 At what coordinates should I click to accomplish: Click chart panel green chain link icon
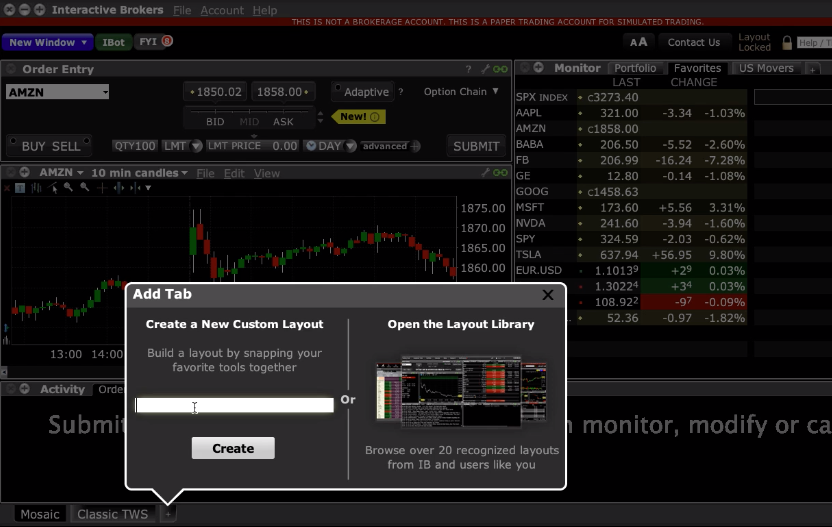pos(500,172)
